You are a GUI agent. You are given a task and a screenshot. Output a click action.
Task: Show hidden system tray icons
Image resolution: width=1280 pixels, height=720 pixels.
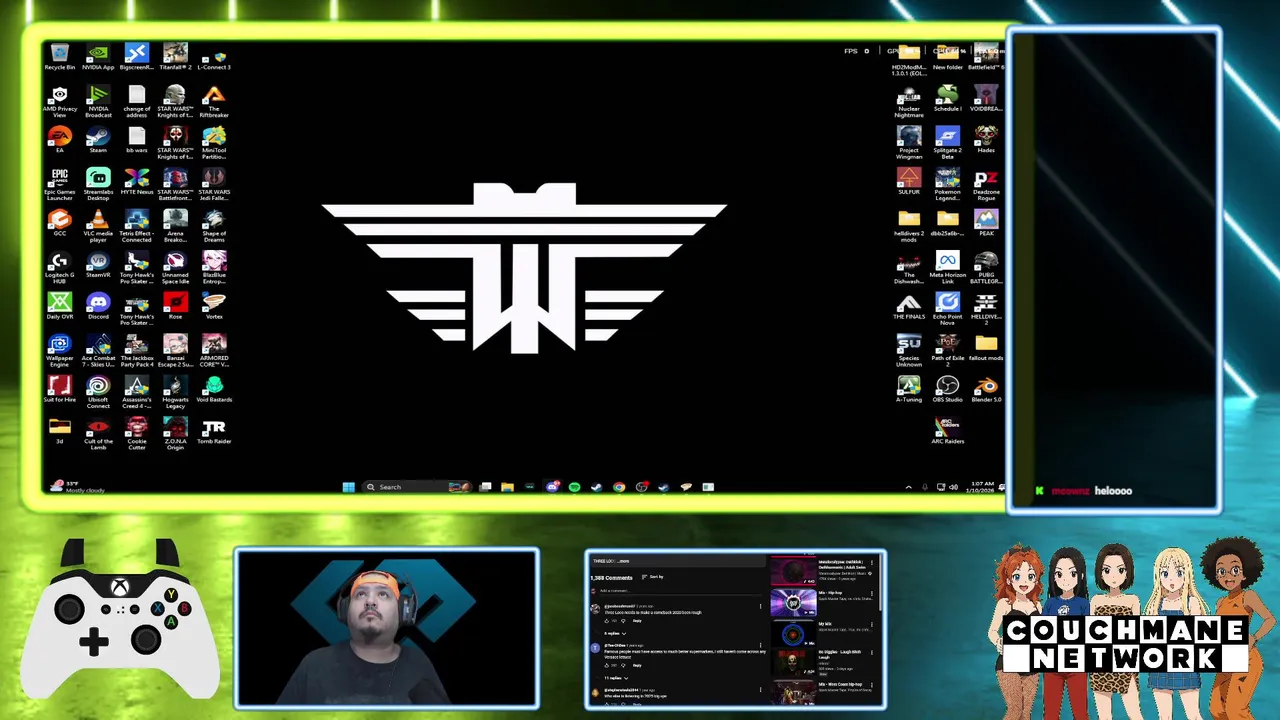pyautogui.click(x=908, y=487)
